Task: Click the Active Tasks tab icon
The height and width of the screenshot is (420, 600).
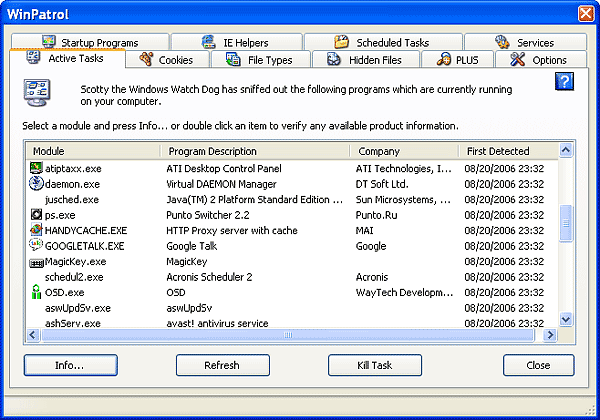Action: tap(33, 57)
